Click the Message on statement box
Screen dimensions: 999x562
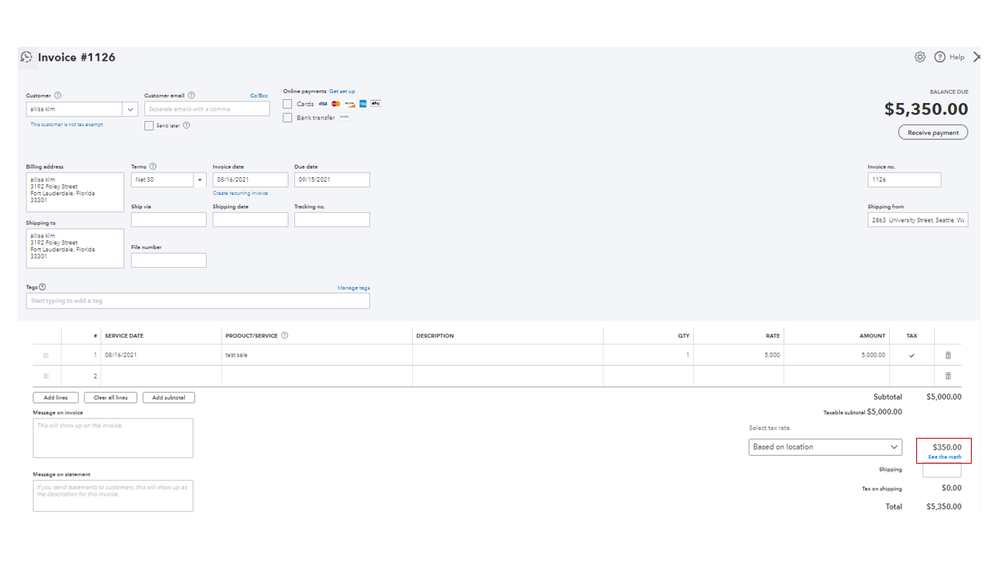[x=113, y=496]
